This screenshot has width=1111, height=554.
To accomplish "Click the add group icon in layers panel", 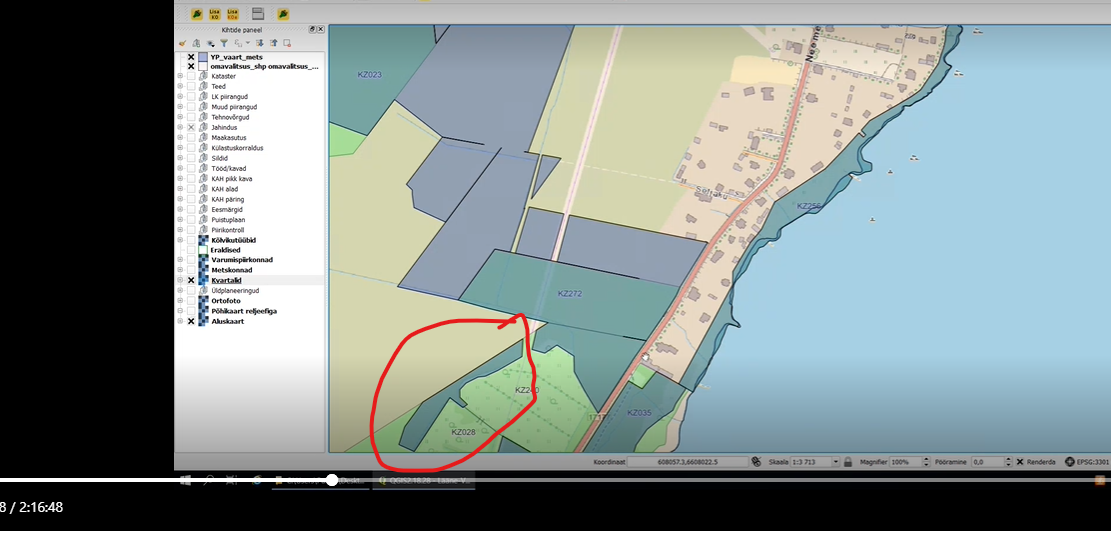I will point(196,43).
